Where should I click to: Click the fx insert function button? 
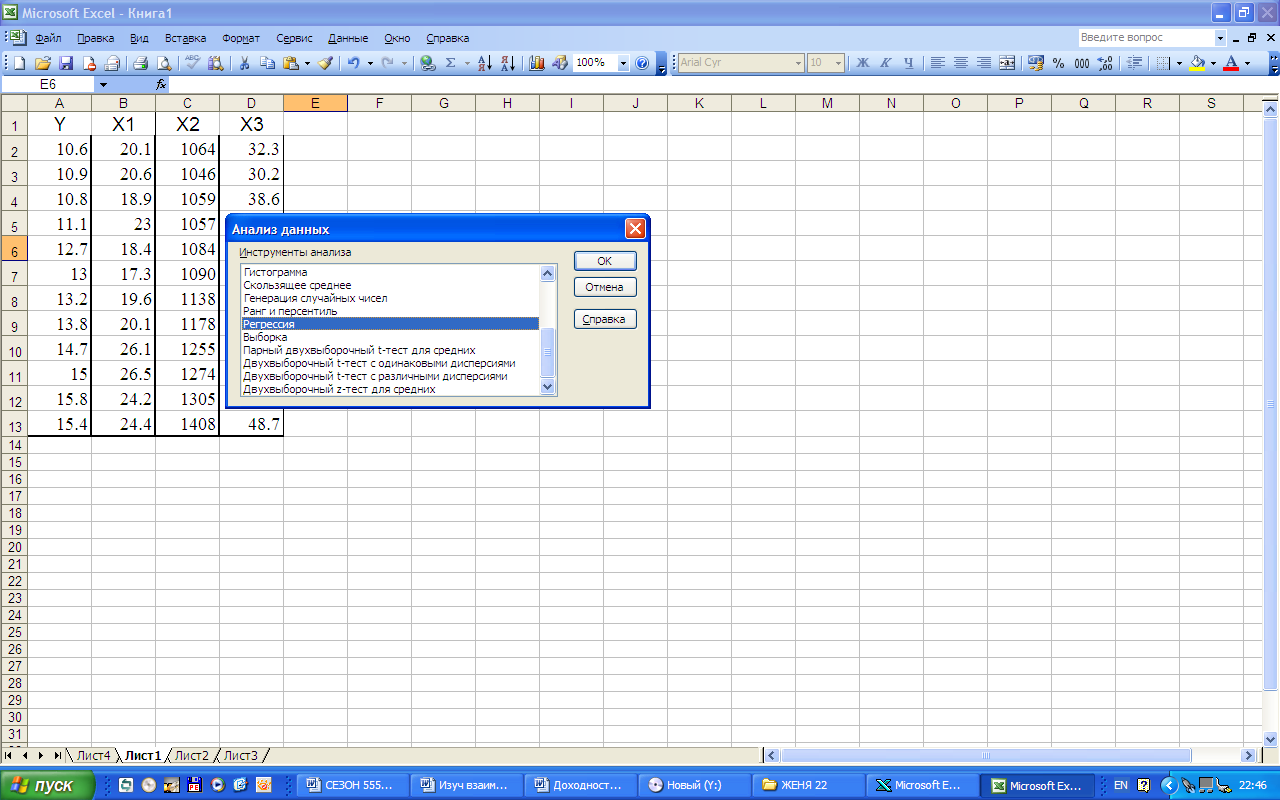(161, 85)
